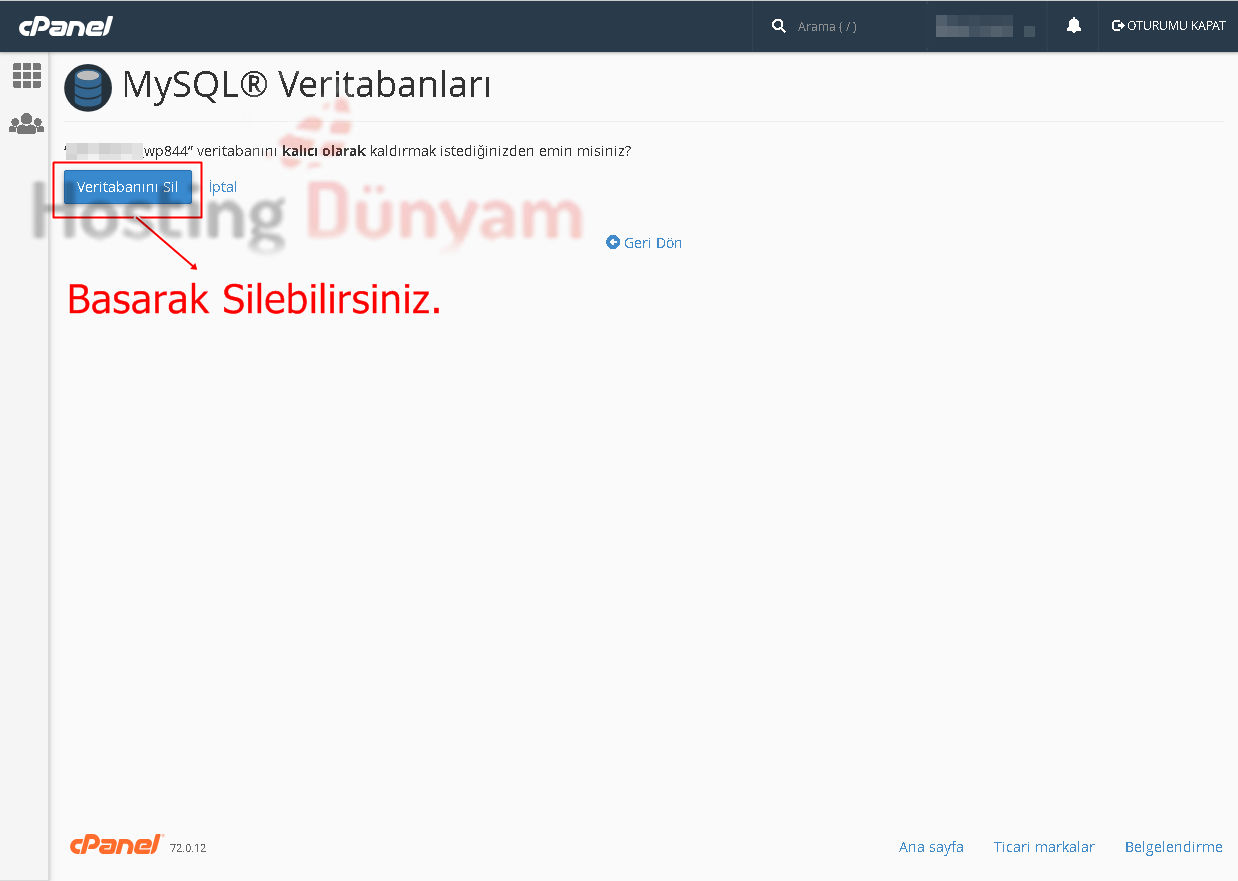This screenshot has width=1238, height=881.
Task: Open the home grid icon in sidebar
Action: (27, 75)
